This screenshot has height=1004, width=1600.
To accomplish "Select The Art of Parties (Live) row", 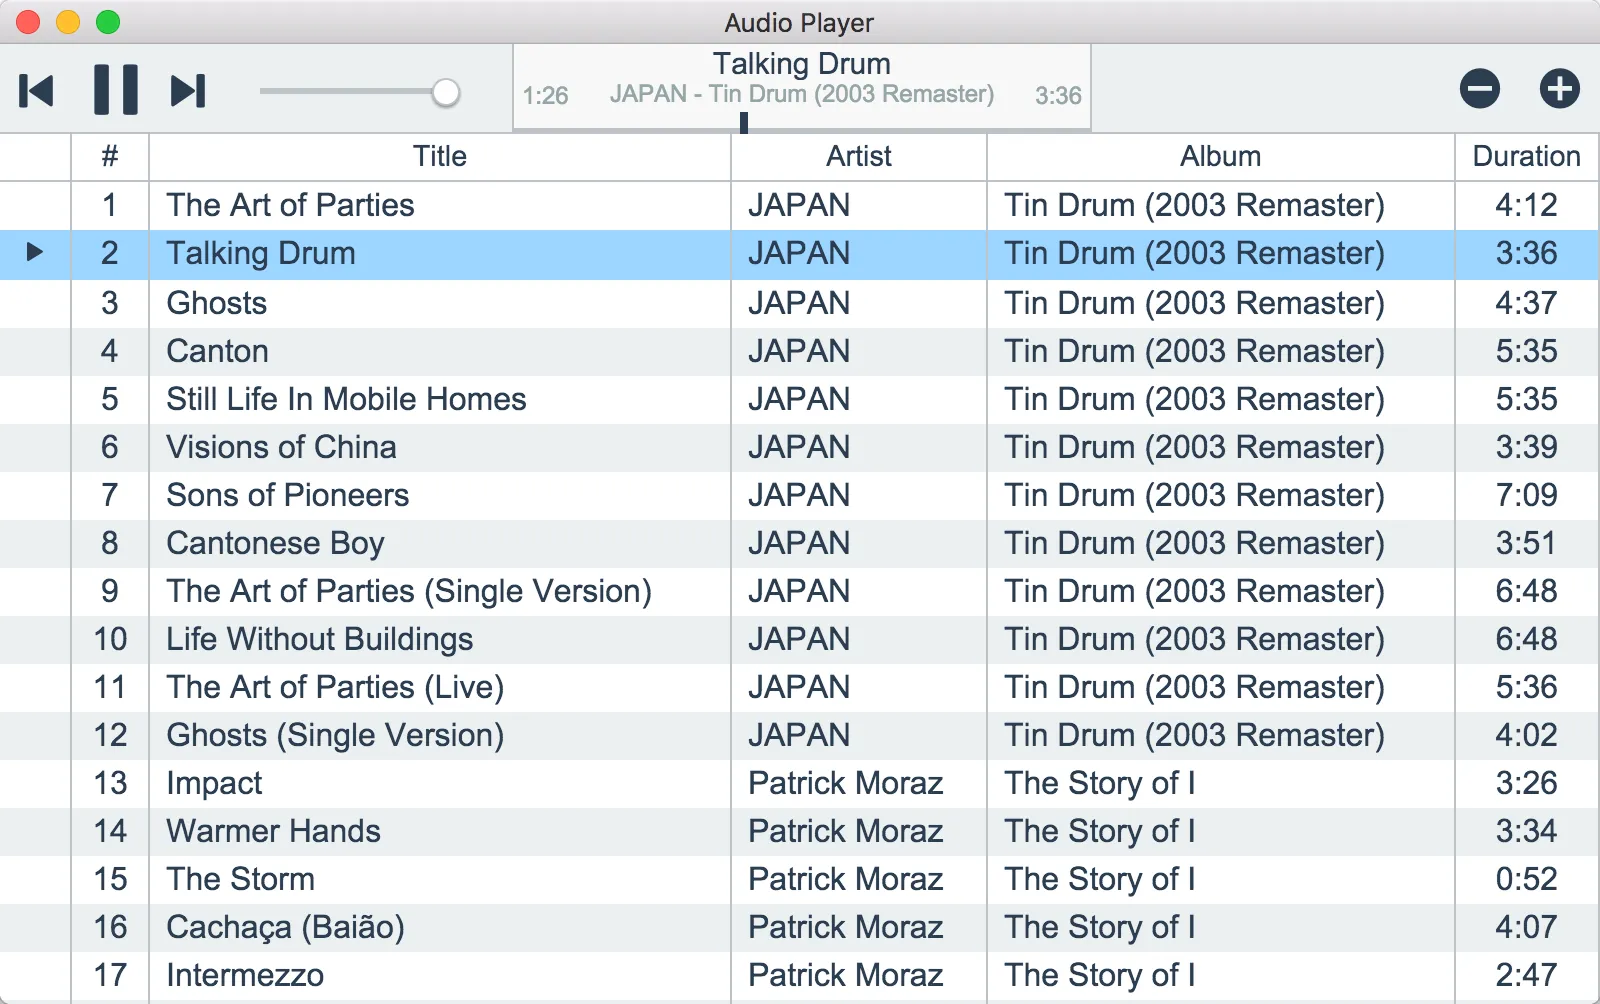I will pyautogui.click(x=335, y=687).
